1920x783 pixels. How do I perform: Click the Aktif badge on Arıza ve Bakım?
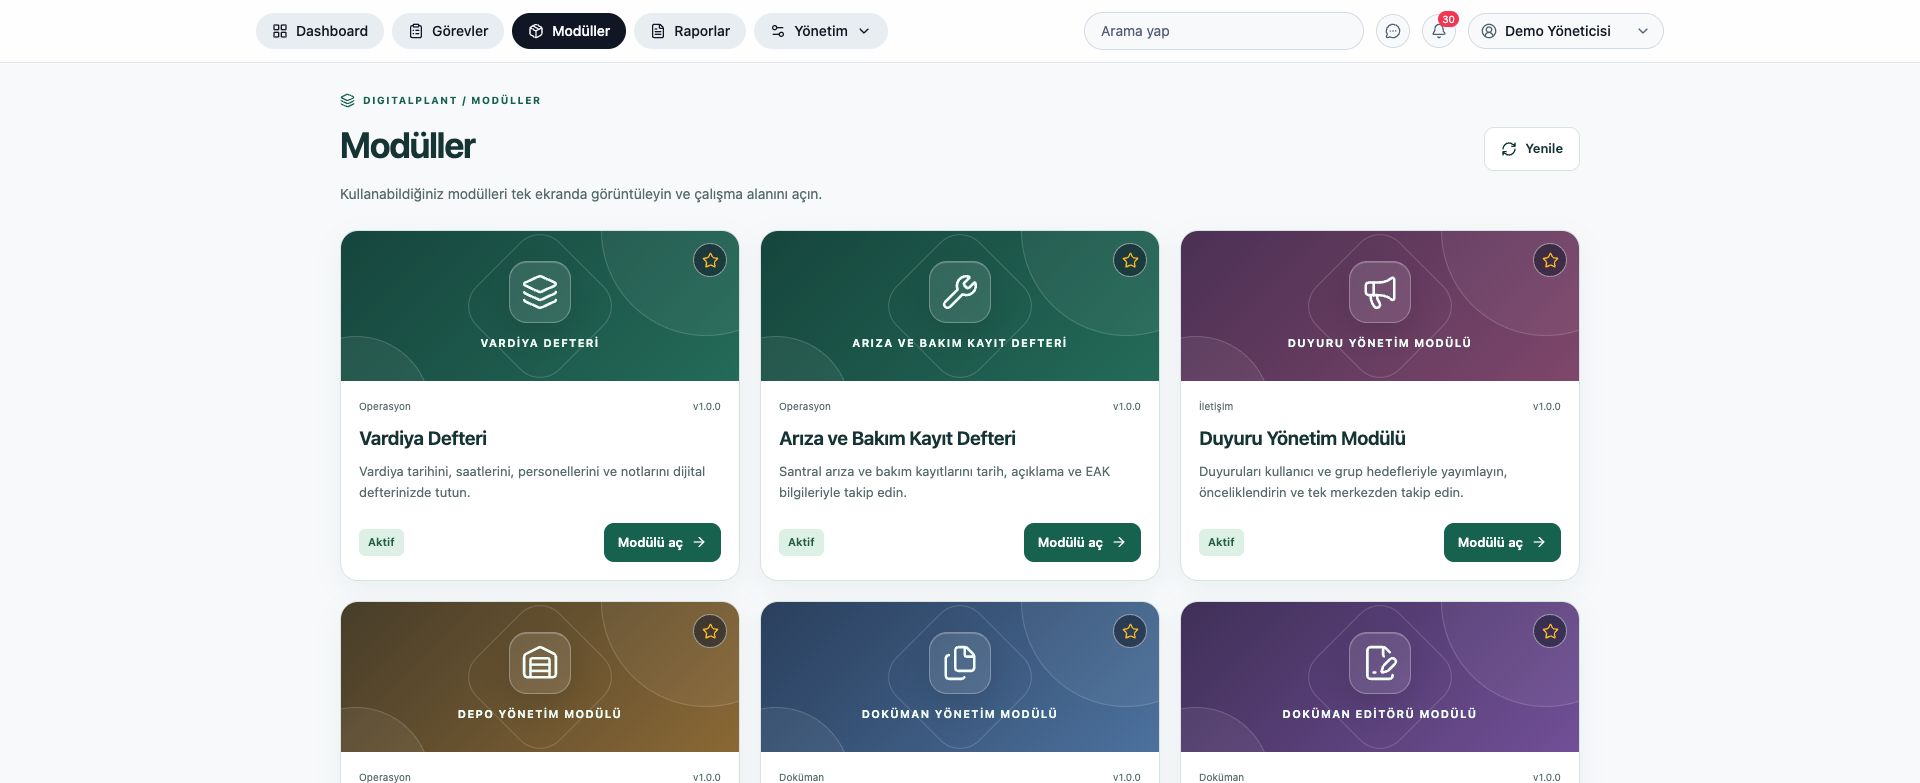point(801,542)
